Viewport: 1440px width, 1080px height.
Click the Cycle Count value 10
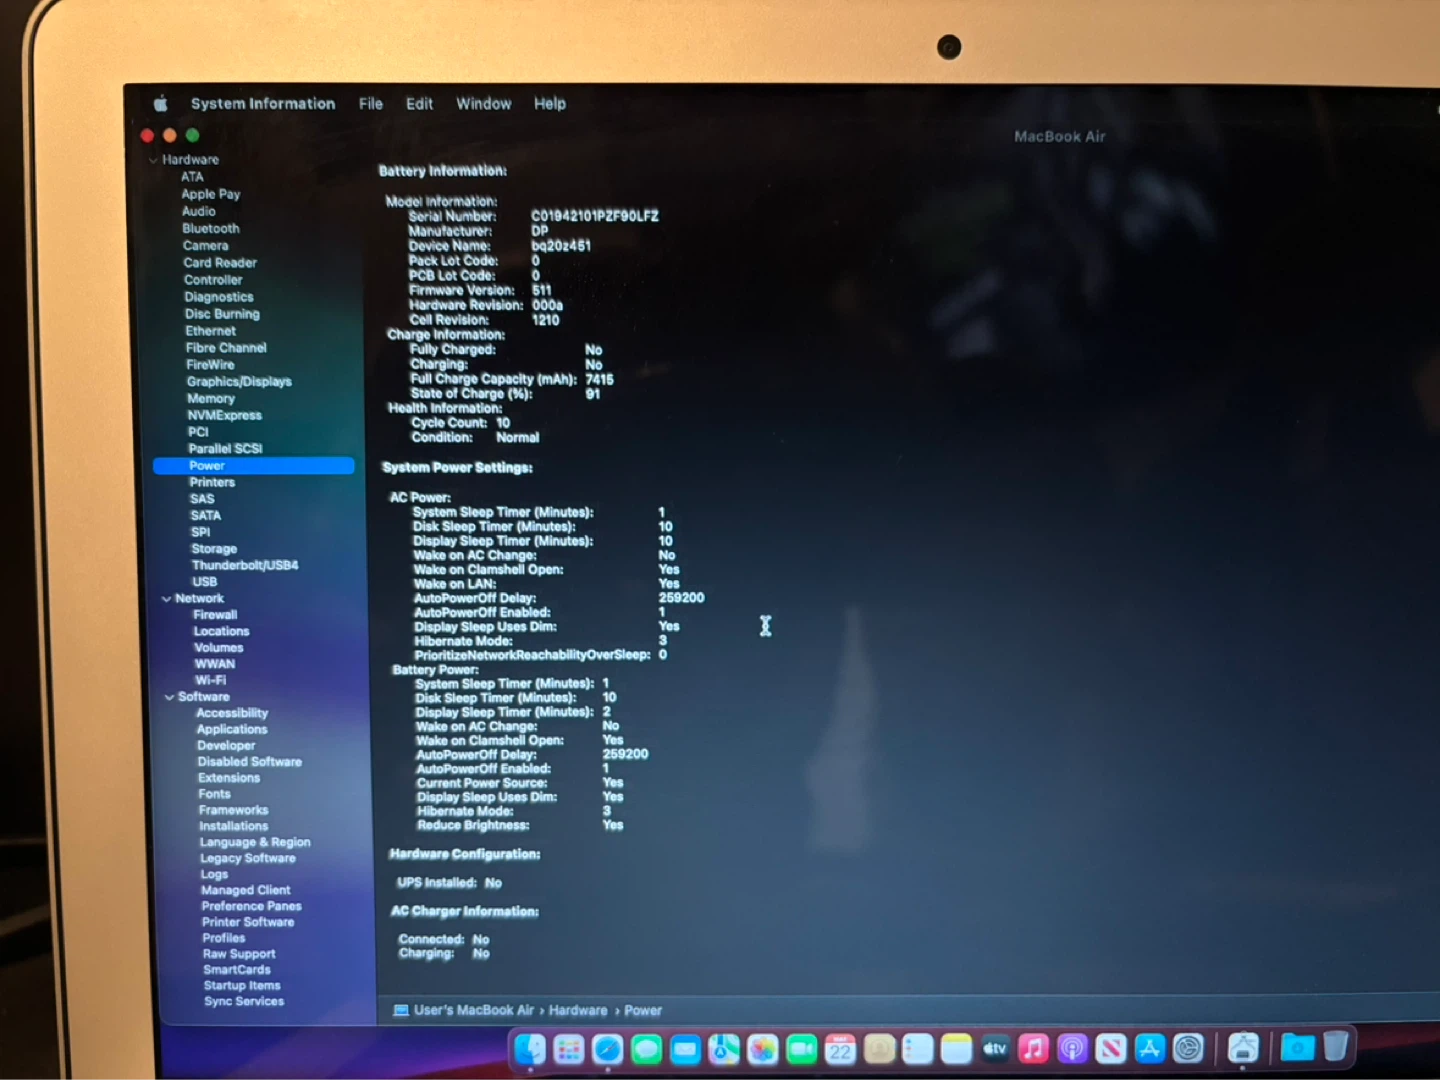(x=503, y=422)
